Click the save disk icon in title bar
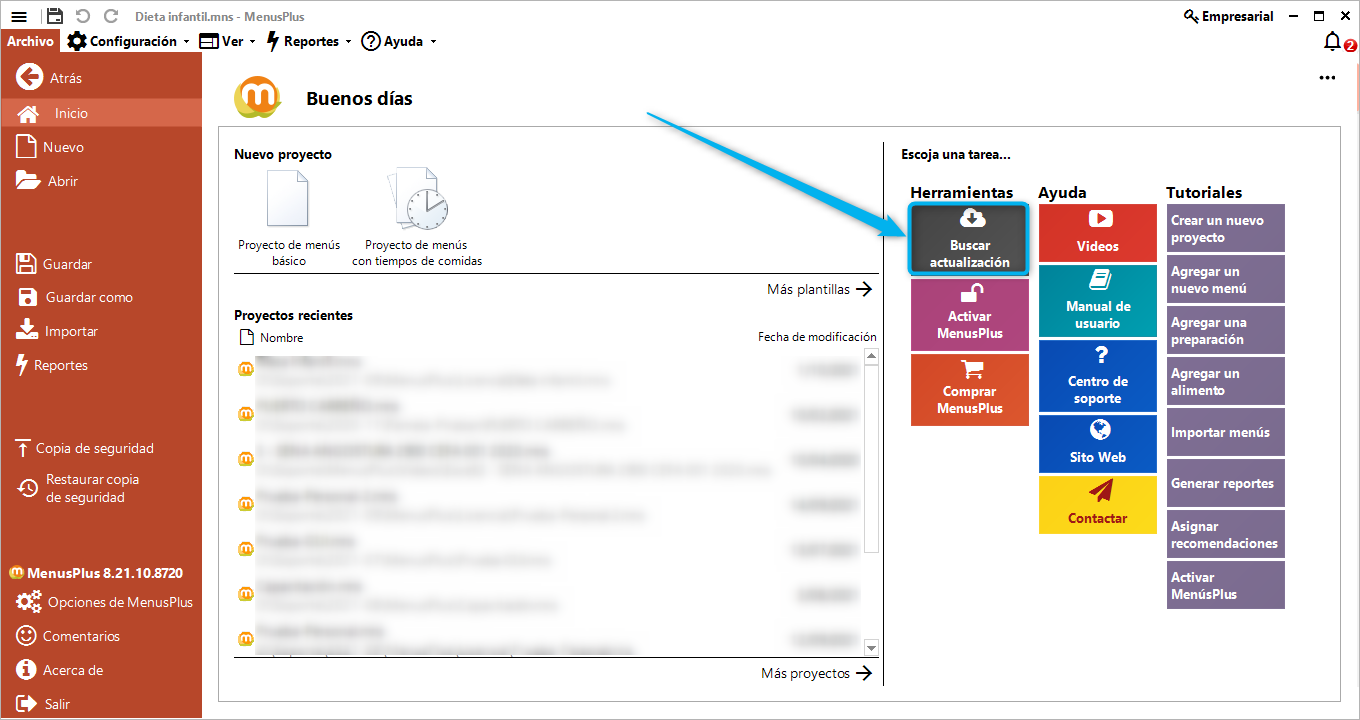The width and height of the screenshot is (1360, 720). pos(54,16)
